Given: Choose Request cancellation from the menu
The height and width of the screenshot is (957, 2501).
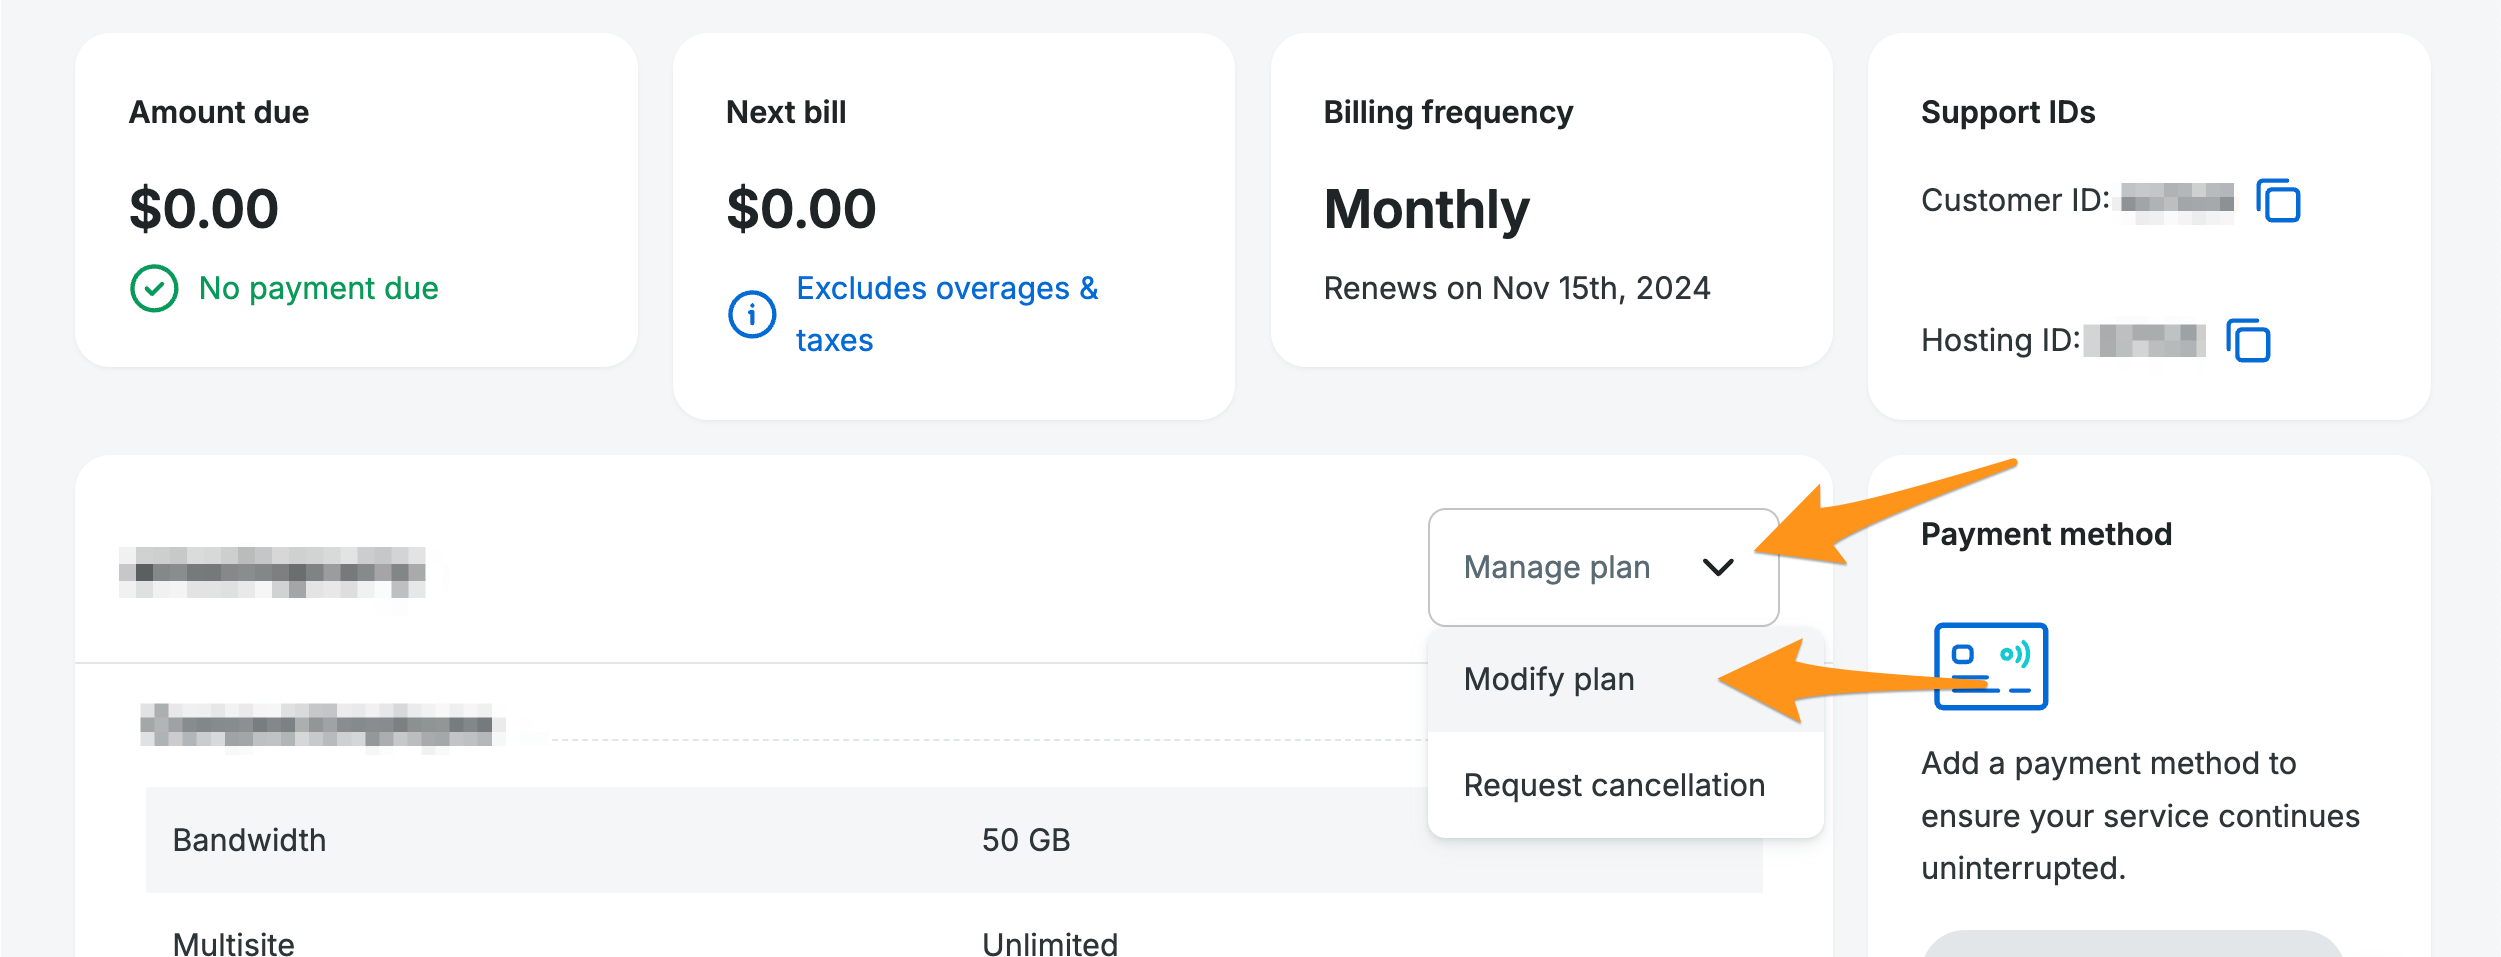Looking at the screenshot, I should click(1614, 785).
